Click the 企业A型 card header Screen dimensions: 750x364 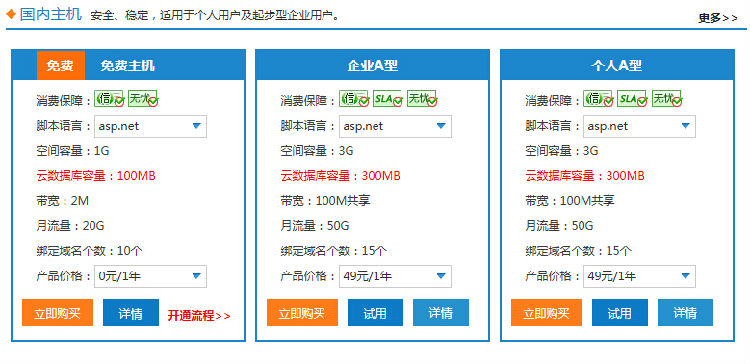coord(372,65)
